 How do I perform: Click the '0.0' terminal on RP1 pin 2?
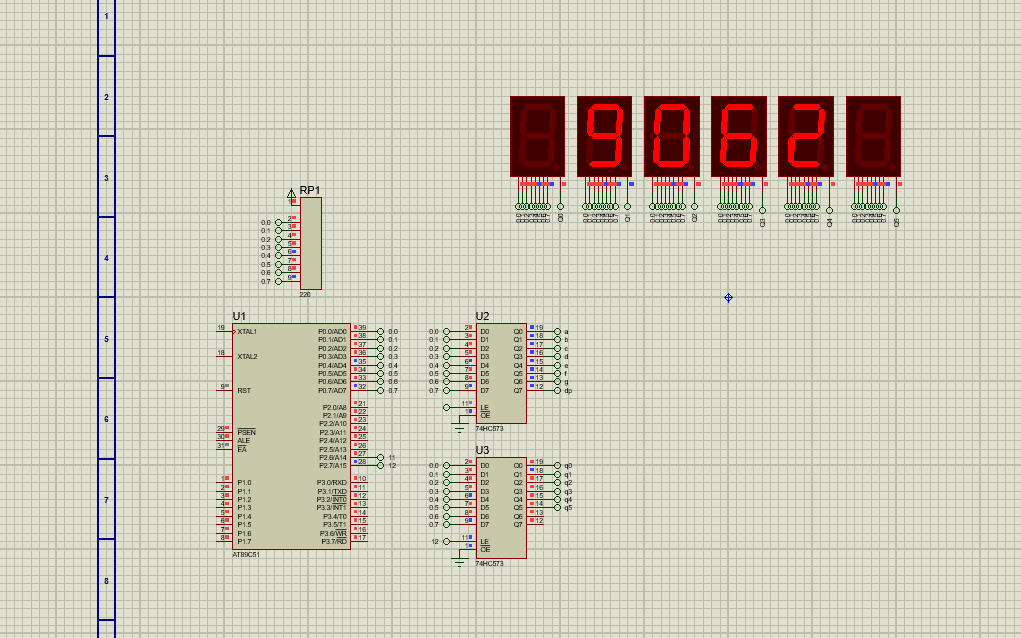(279, 223)
